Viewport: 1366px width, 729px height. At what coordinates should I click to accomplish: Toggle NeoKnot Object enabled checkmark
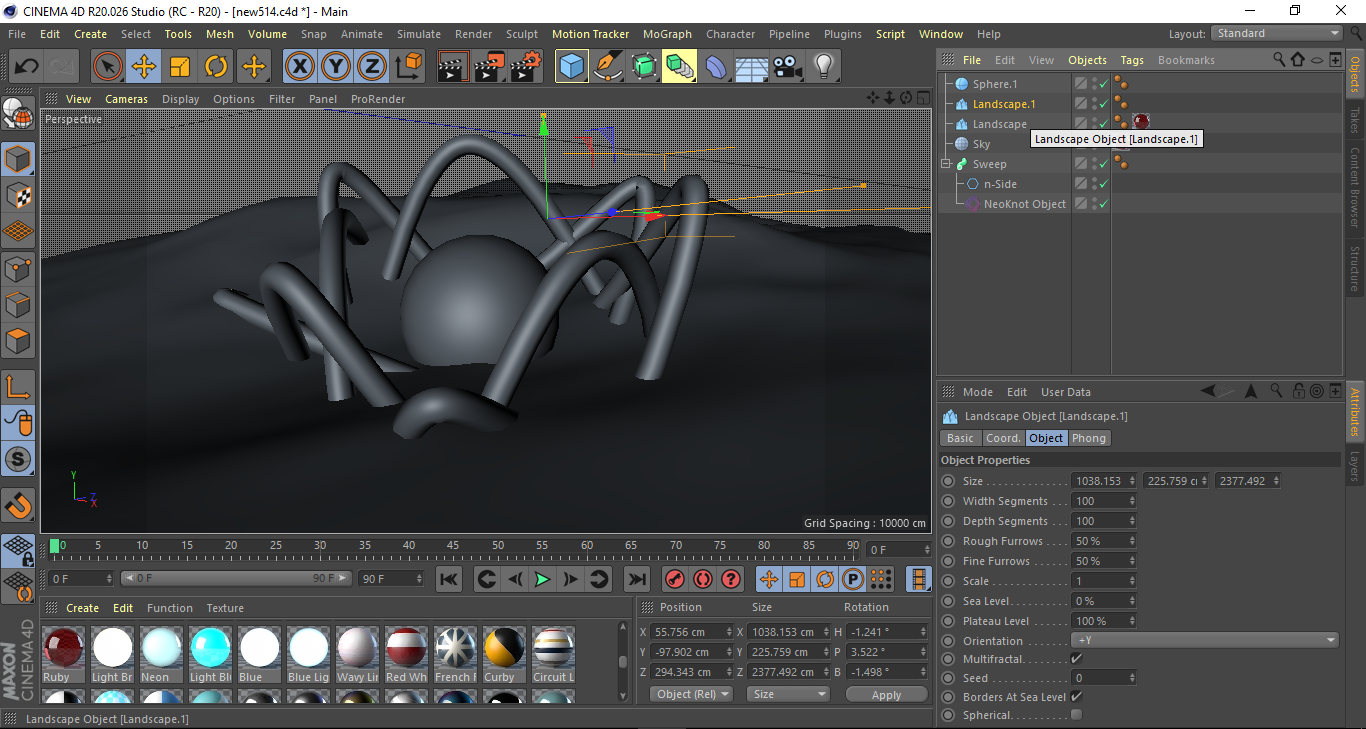[1103, 204]
